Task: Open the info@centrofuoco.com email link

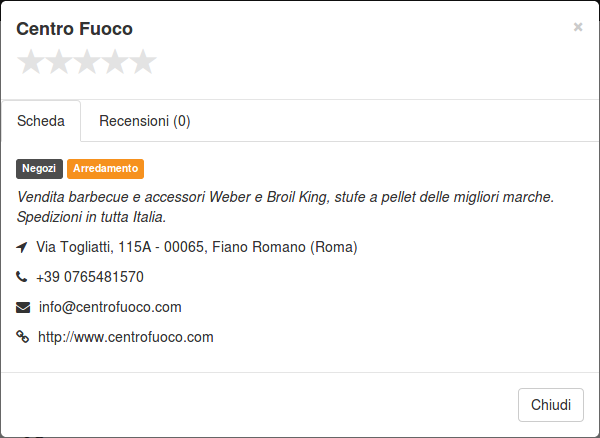Action: [110, 307]
